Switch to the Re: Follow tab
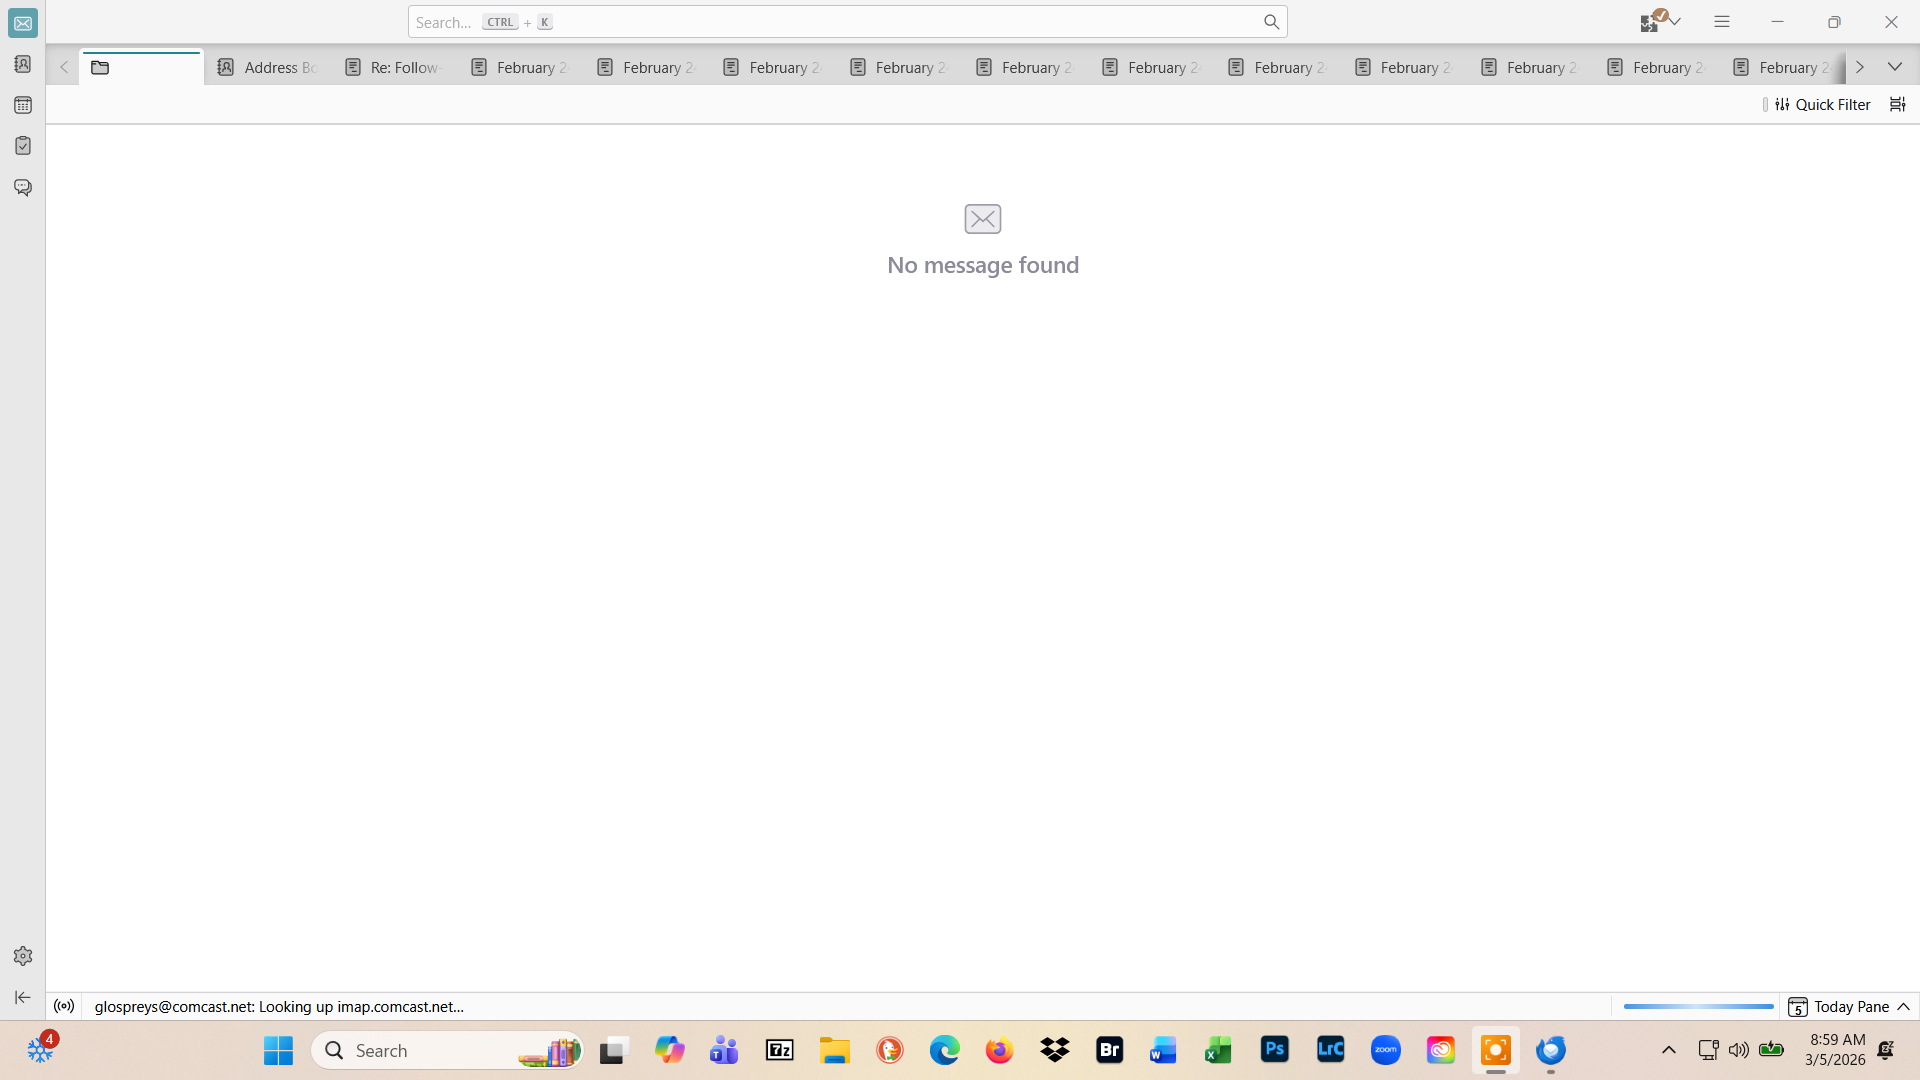 coord(393,67)
